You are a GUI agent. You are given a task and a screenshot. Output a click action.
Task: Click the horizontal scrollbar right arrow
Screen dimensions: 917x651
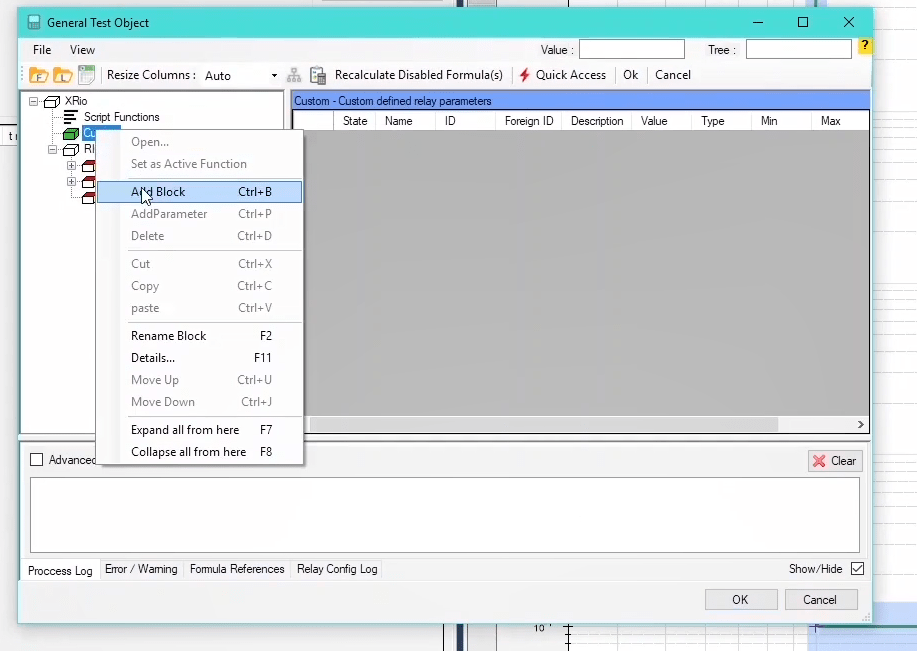point(861,425)
